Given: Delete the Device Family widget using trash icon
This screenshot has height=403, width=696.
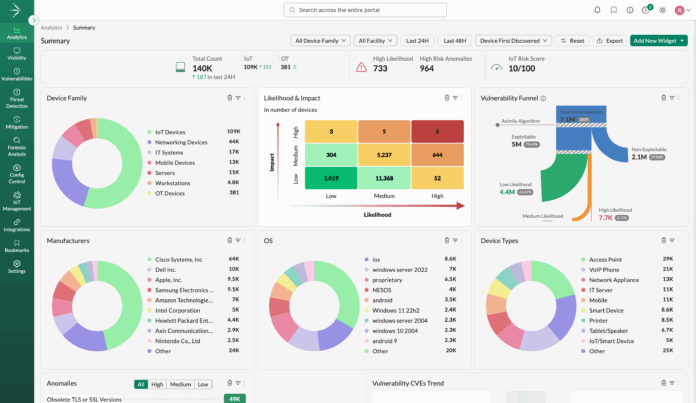Looking at the screenshot, I should click(x=229, y=98).
